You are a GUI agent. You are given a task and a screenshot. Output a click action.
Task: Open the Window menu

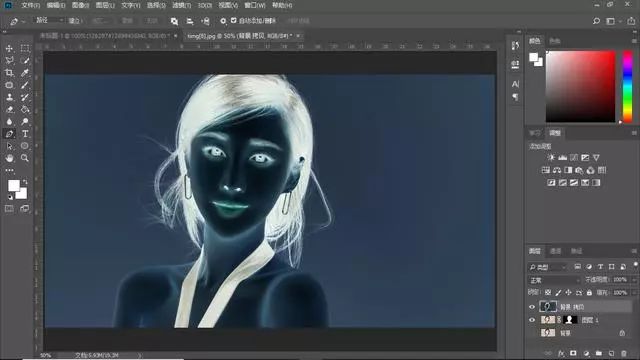[255, 5]
